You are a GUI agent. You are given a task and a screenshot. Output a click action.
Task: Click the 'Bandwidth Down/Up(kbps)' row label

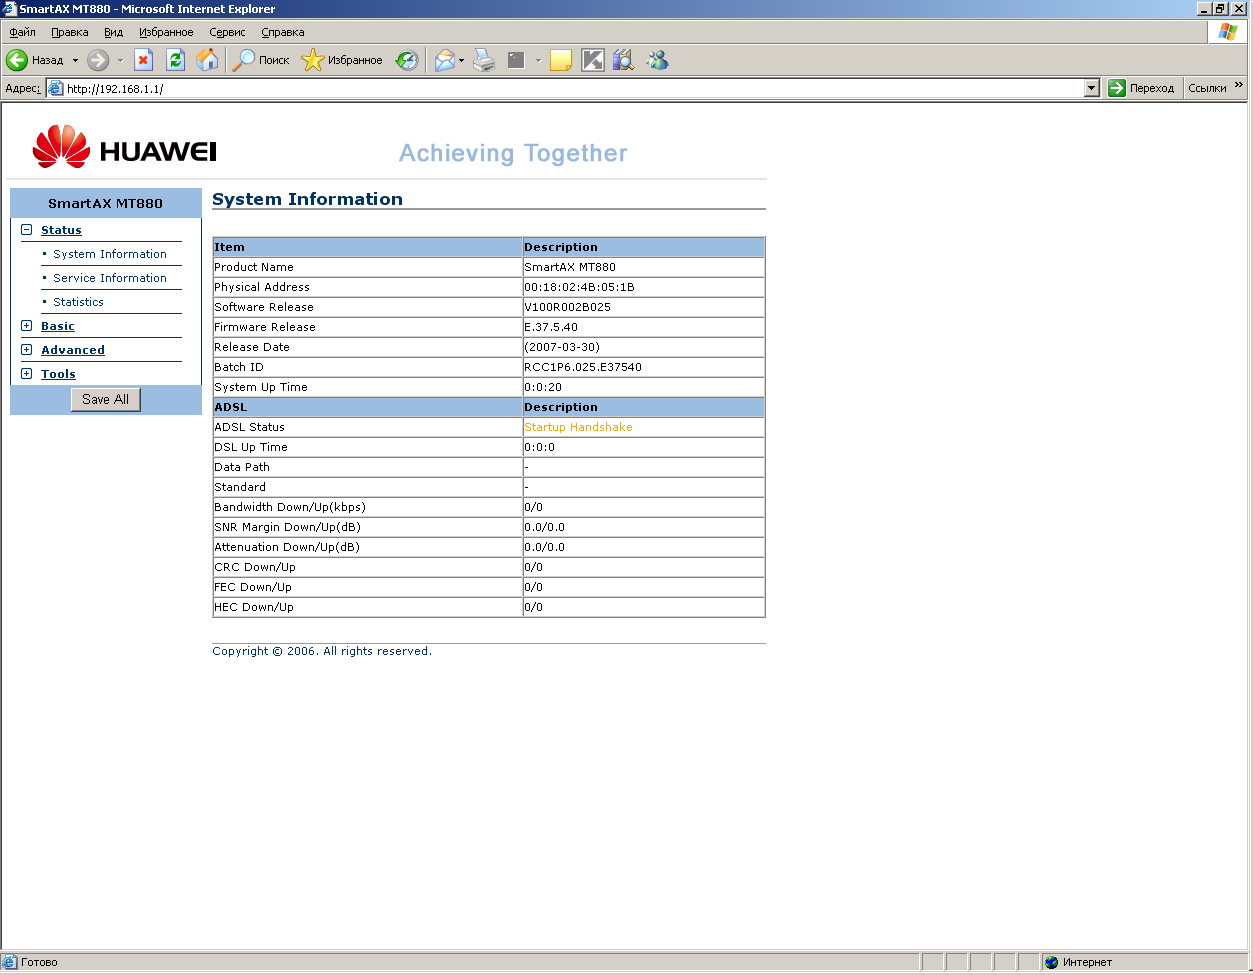point(290,507)
